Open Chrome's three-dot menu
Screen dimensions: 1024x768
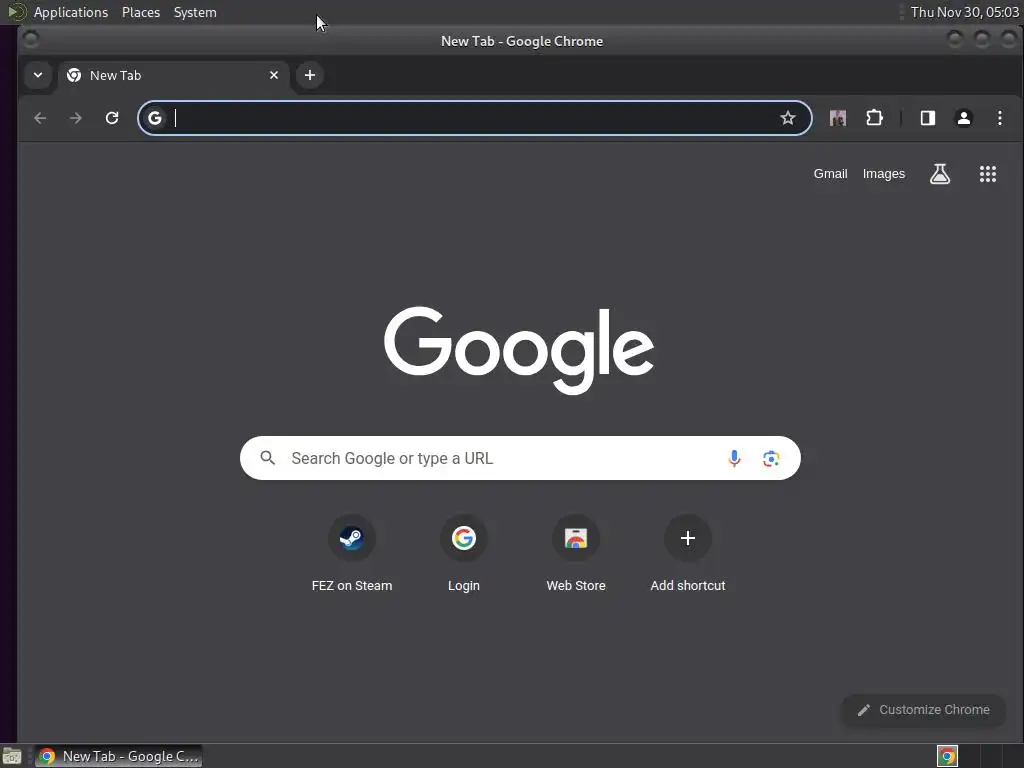1000,118
